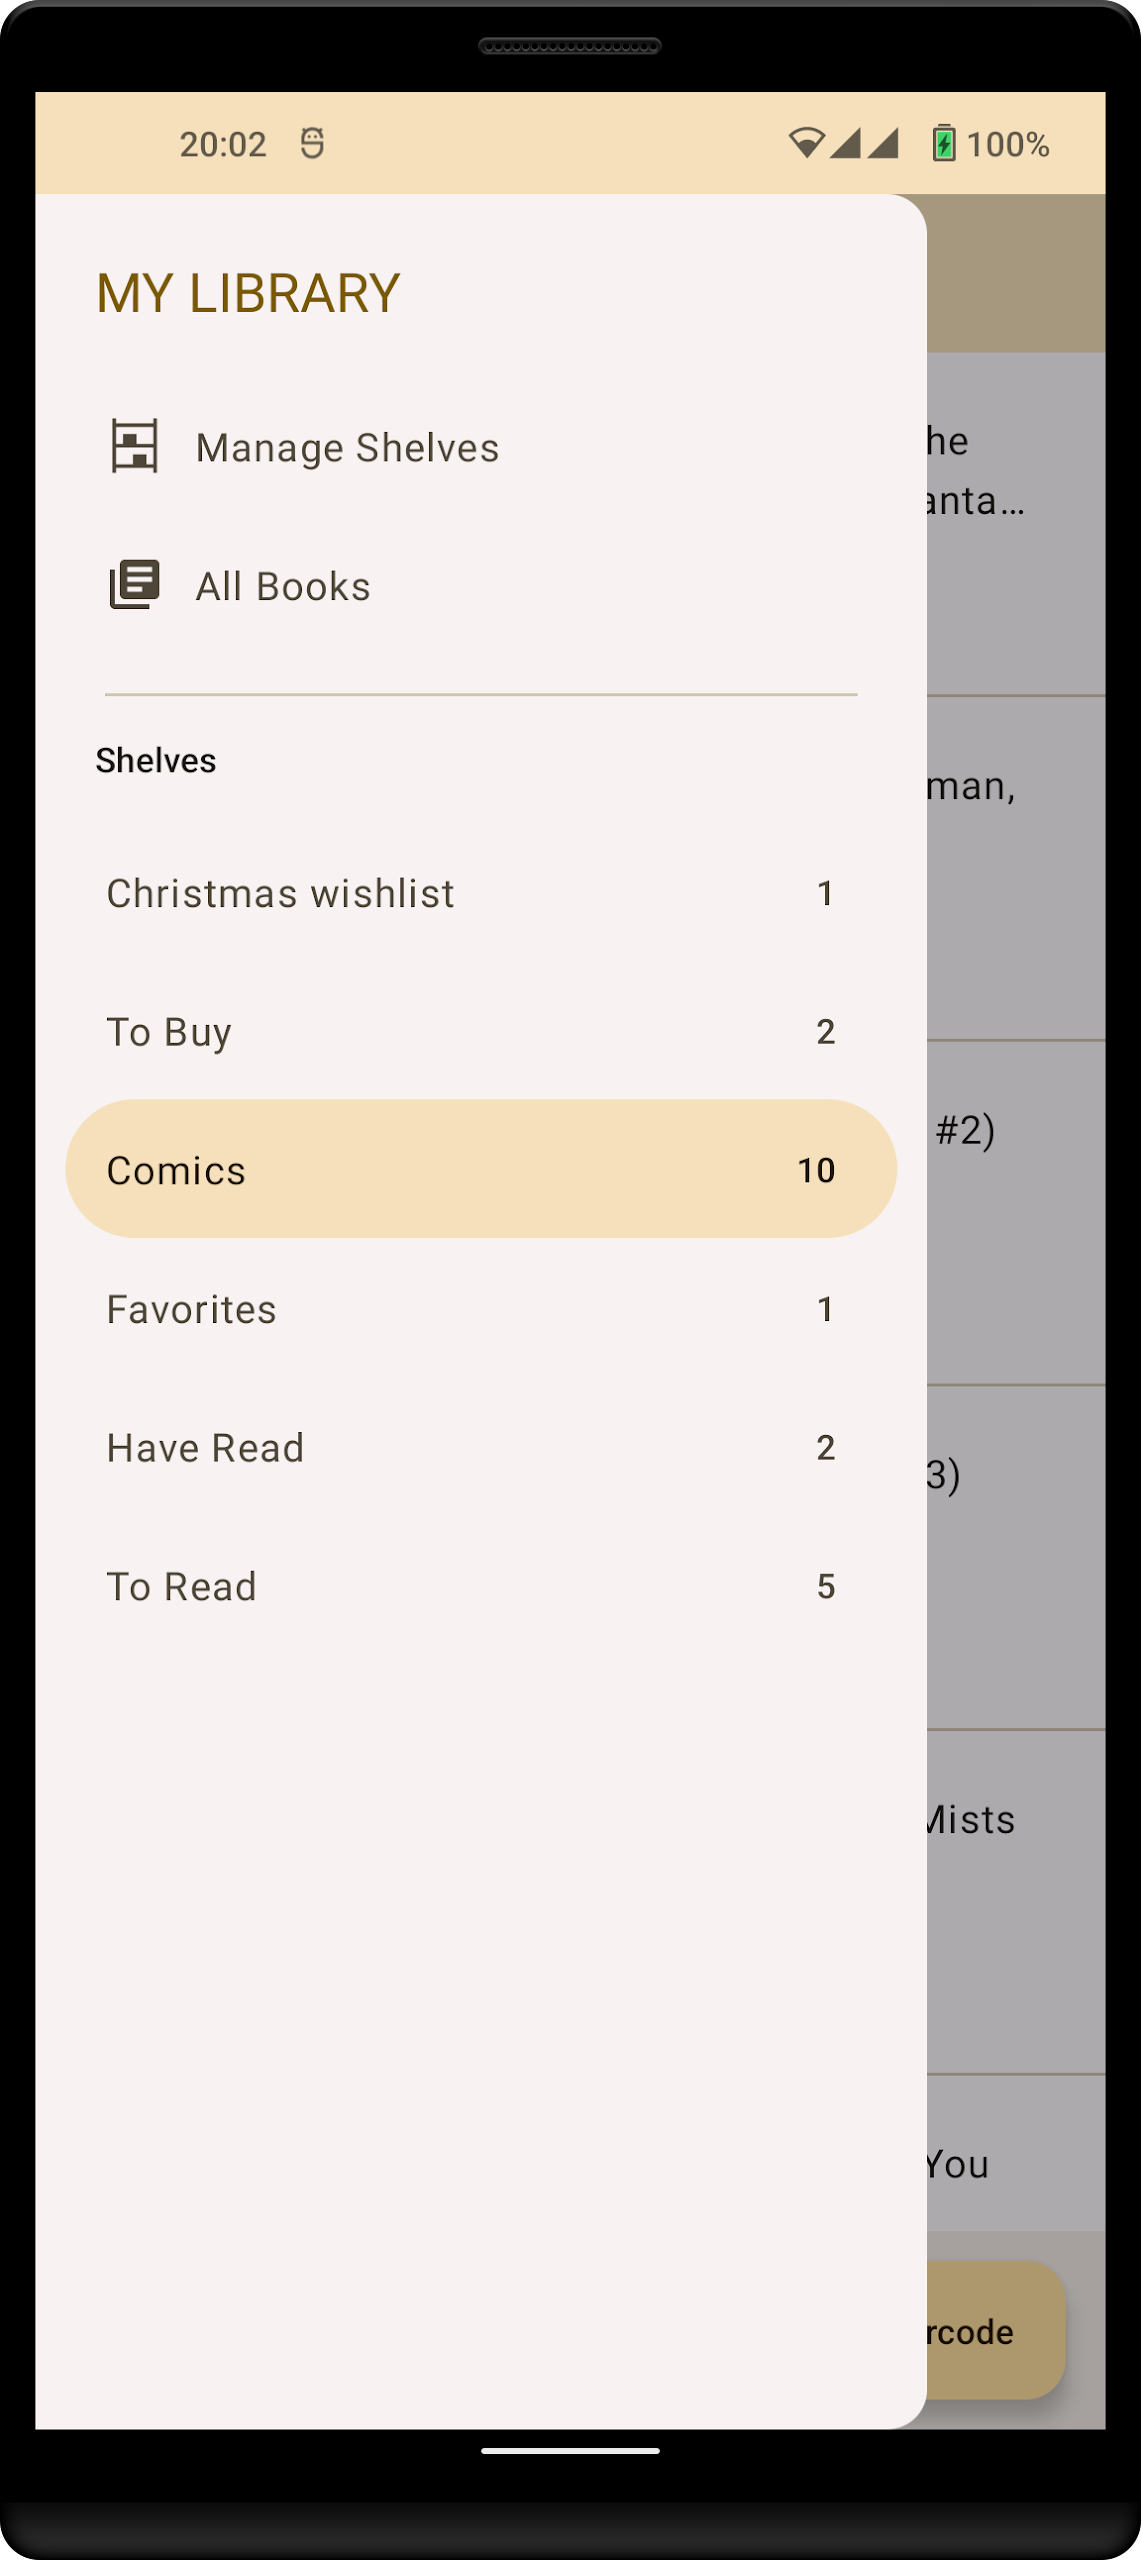Click the All Books stack icon

coord(134,585)
